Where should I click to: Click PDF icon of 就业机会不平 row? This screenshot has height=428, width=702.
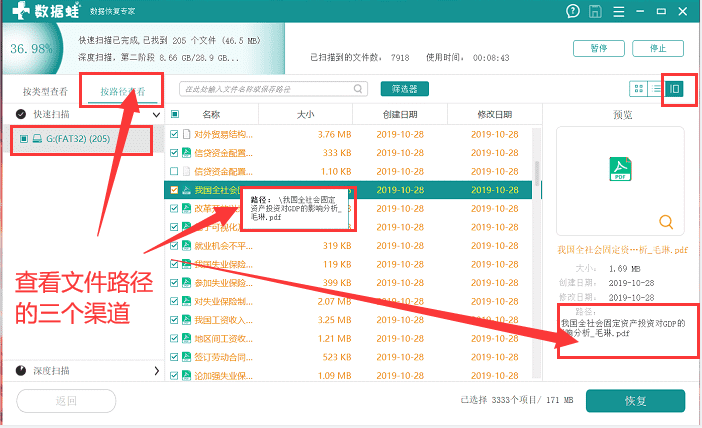point(186,245)
